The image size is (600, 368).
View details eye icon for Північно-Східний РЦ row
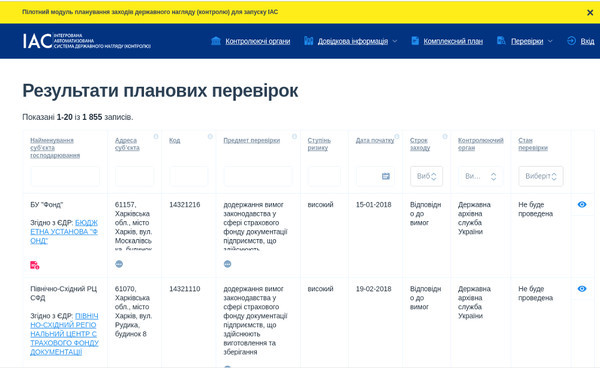coord(582,288)
